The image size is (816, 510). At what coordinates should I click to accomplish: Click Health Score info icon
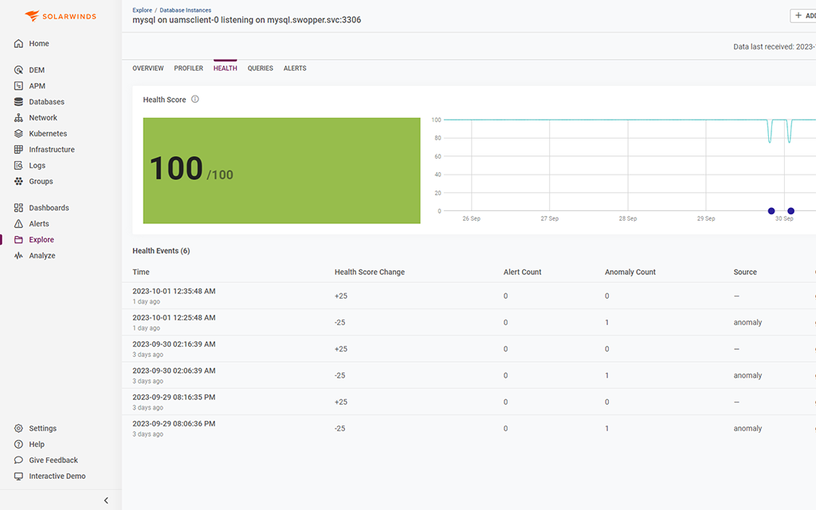195,99
